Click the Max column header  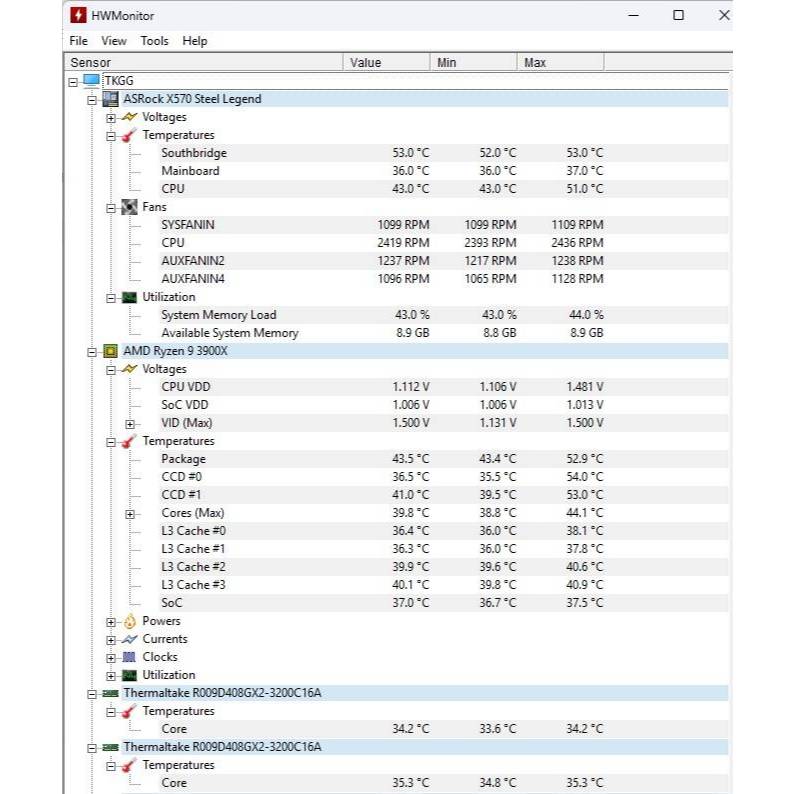(x=560, y=62)
